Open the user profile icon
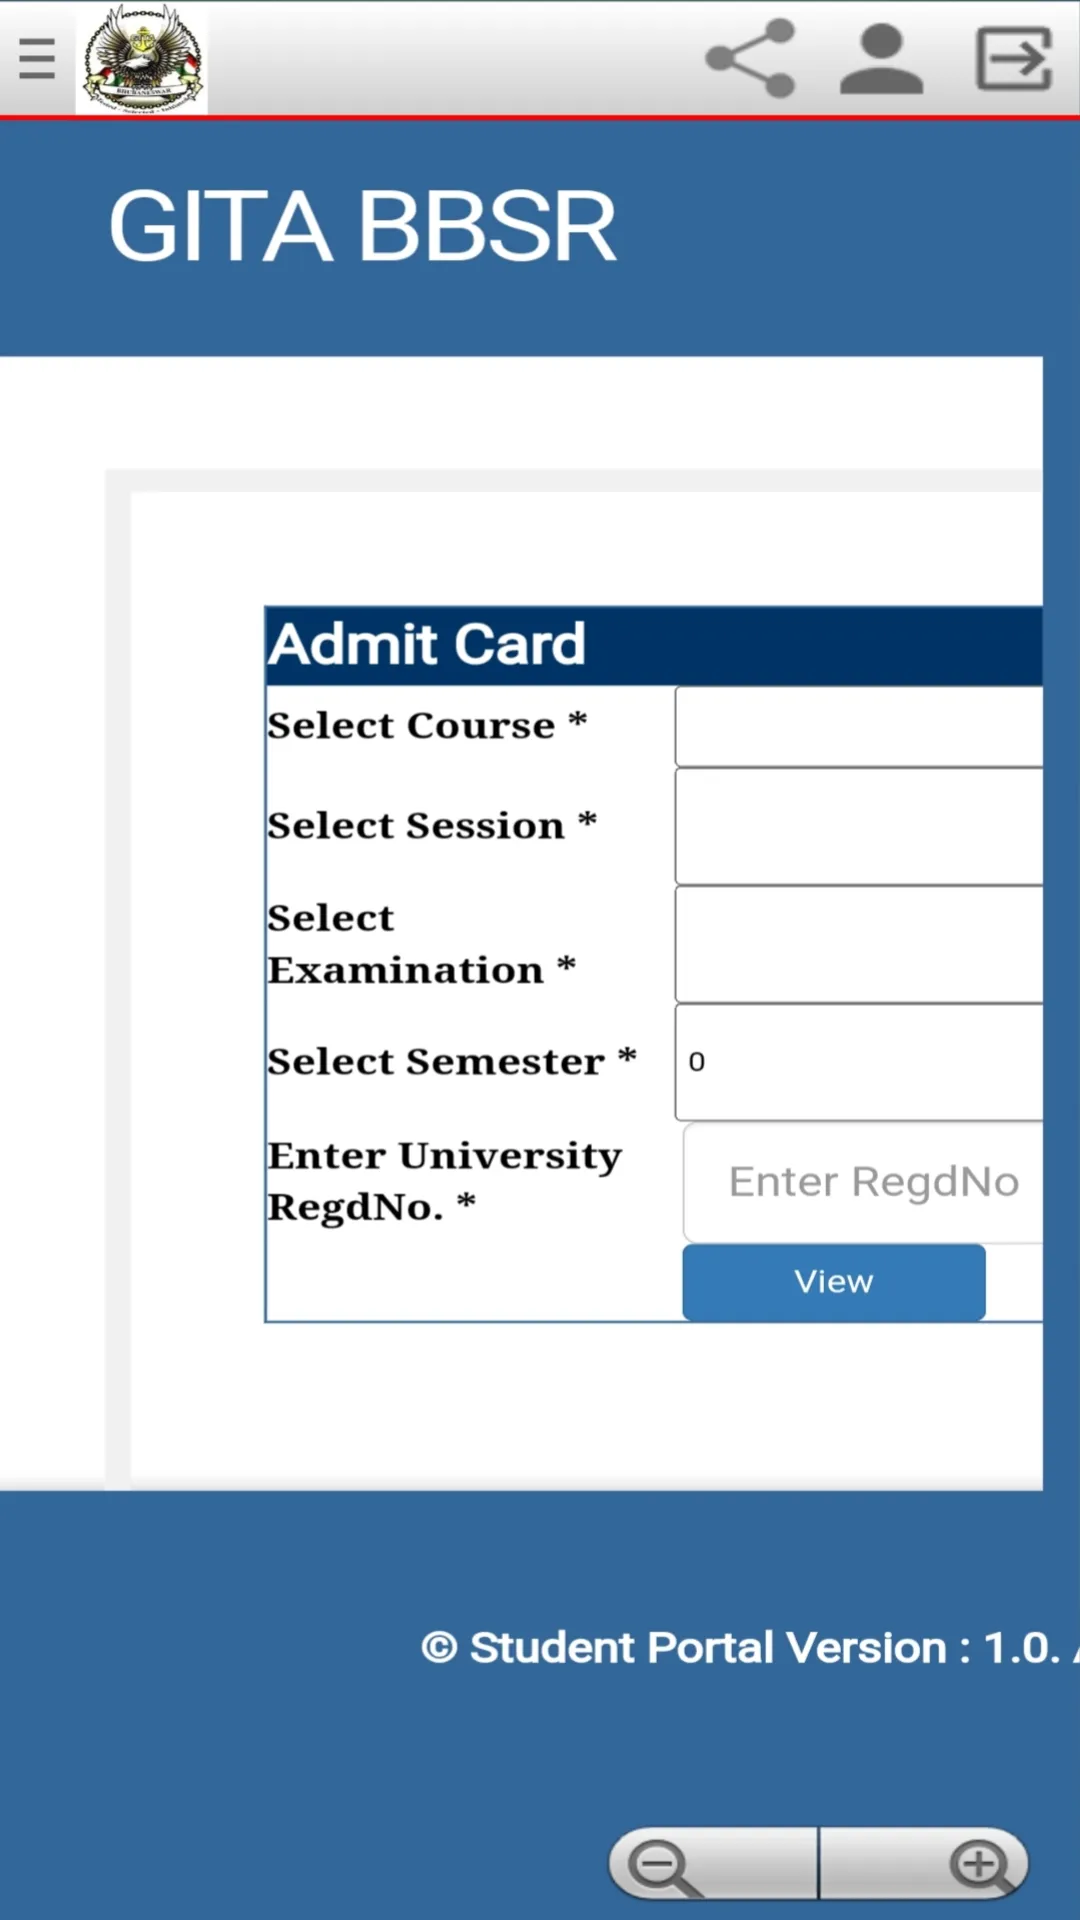Viewport: 1080px width, 1920px height. [878, 58]
